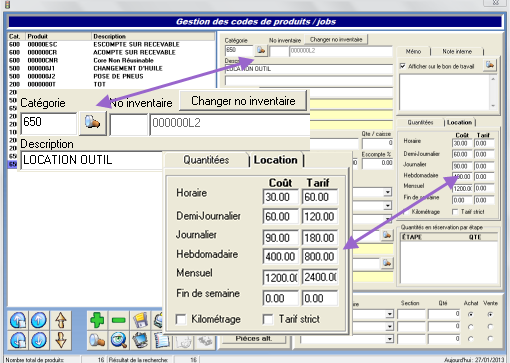Select product row 00000ESC

point(111,44)
